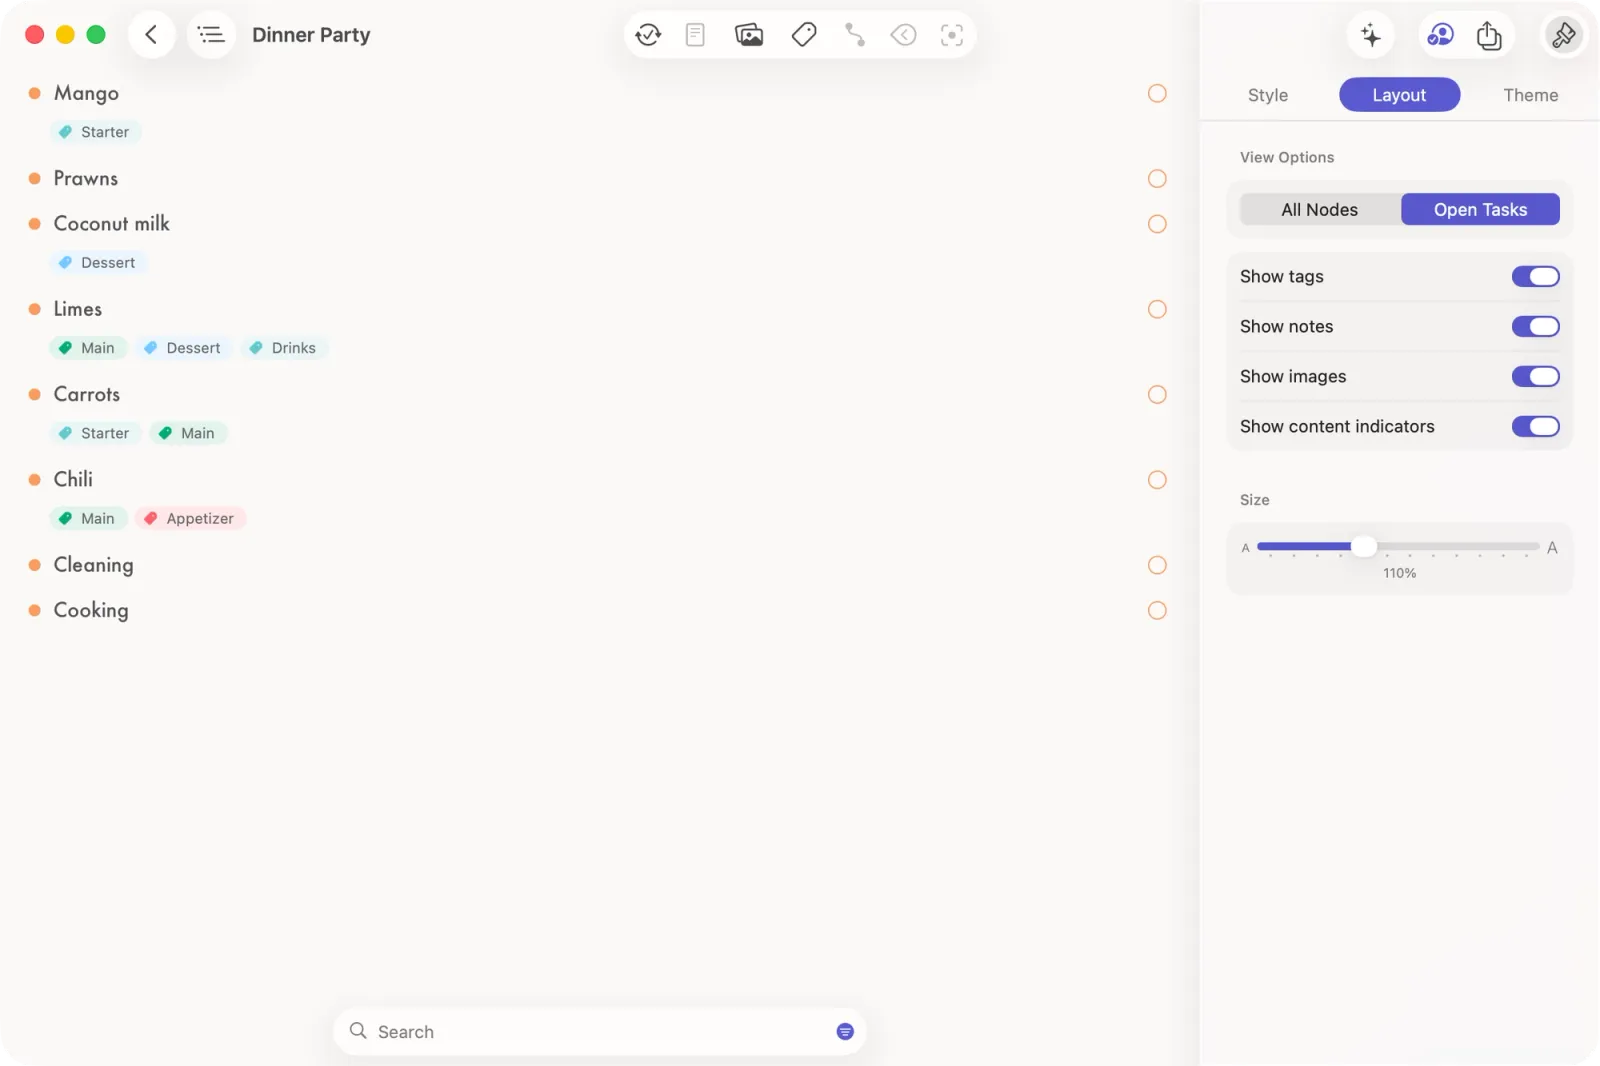
Task: Select All Nodes view option
Action: pyautogui.click(x=1319, y=209)
